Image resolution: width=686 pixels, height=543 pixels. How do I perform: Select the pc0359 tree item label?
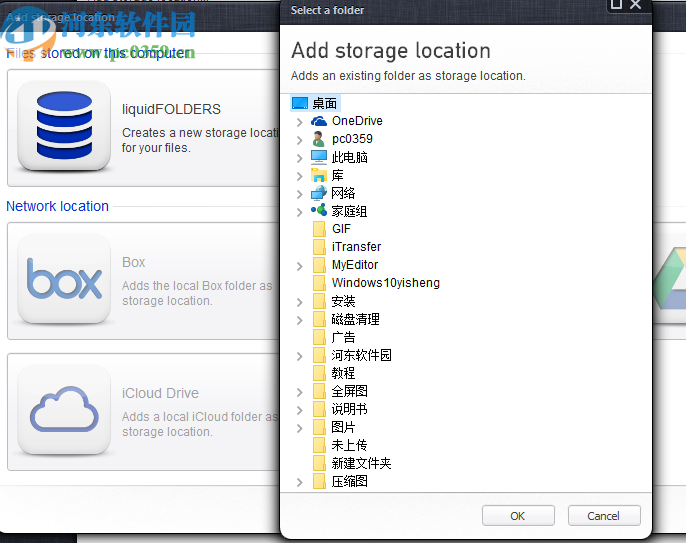tap(352, 139)
